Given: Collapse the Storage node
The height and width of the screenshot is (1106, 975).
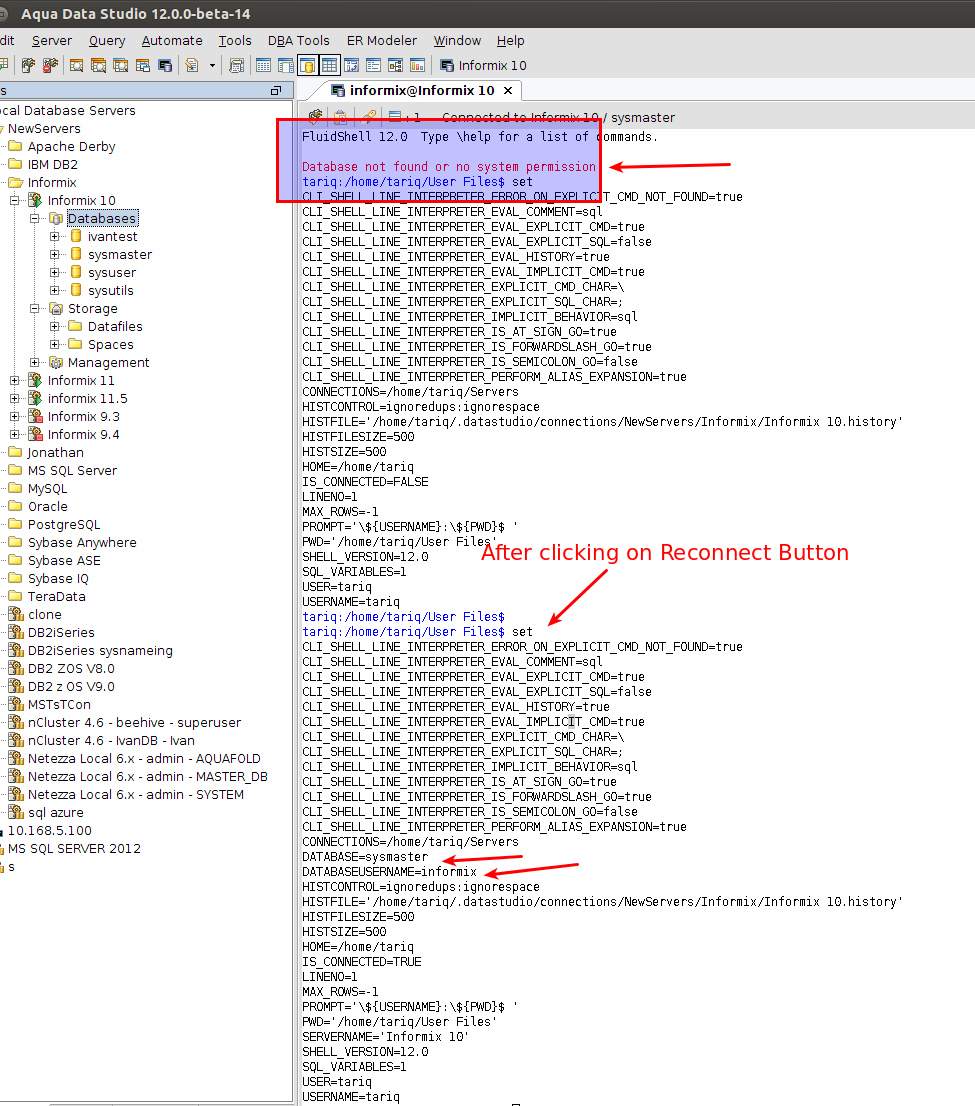Looking at the screenshot, I should 34,308.
